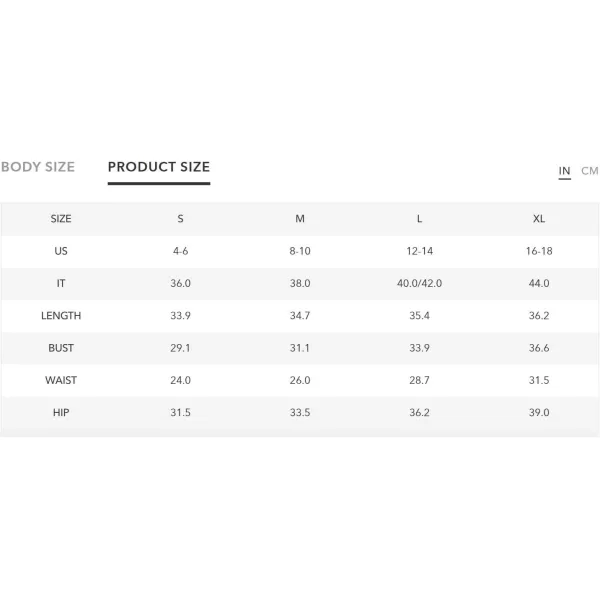Select the BUST row label

click(61, 348)
